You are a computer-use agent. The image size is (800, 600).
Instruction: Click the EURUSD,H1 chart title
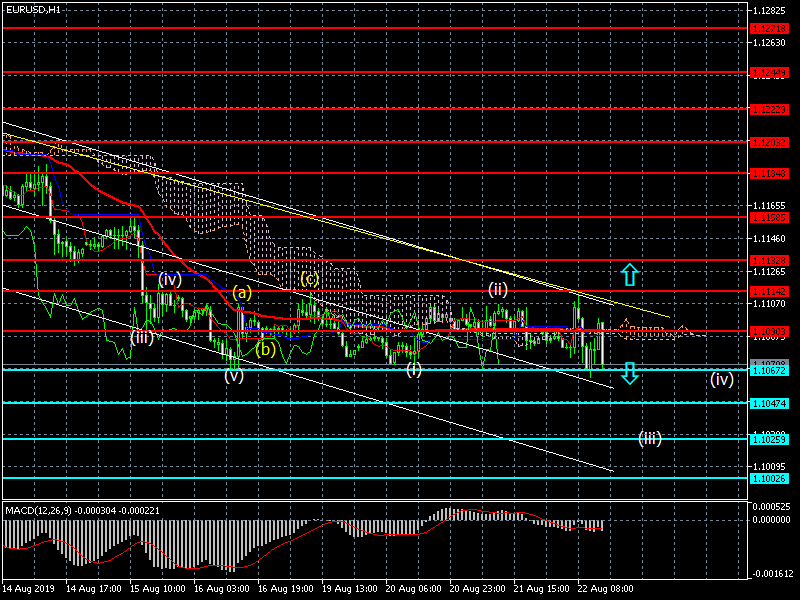[x=33, y=9]
